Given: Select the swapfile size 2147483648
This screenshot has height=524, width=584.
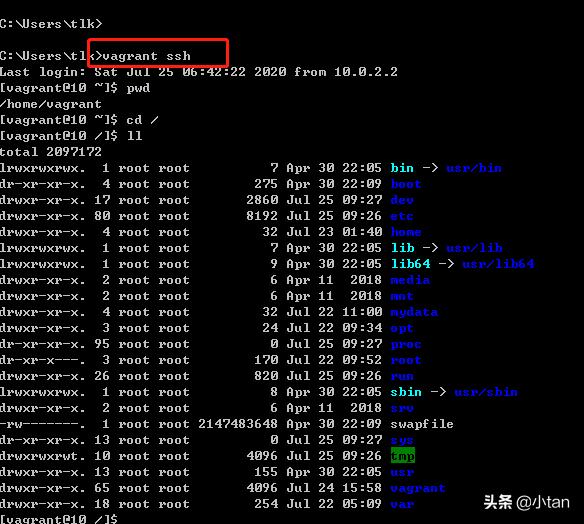Looking at the screenshot, I should tap(238, 424).
